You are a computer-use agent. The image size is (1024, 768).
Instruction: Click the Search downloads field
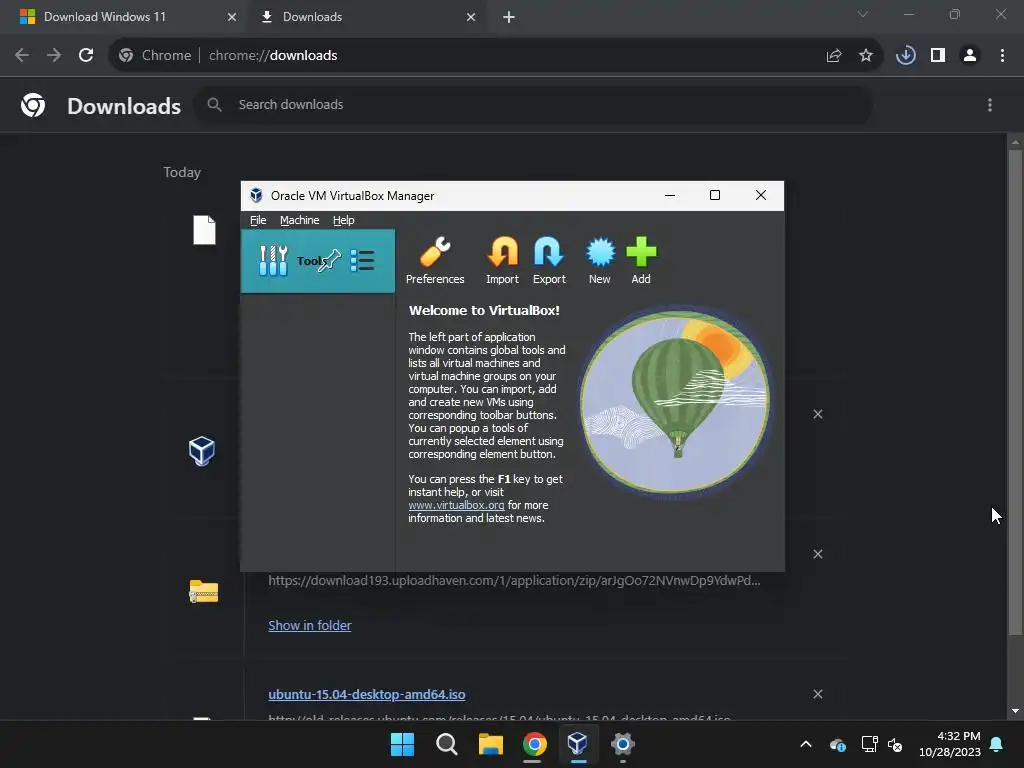pos(533,104)
